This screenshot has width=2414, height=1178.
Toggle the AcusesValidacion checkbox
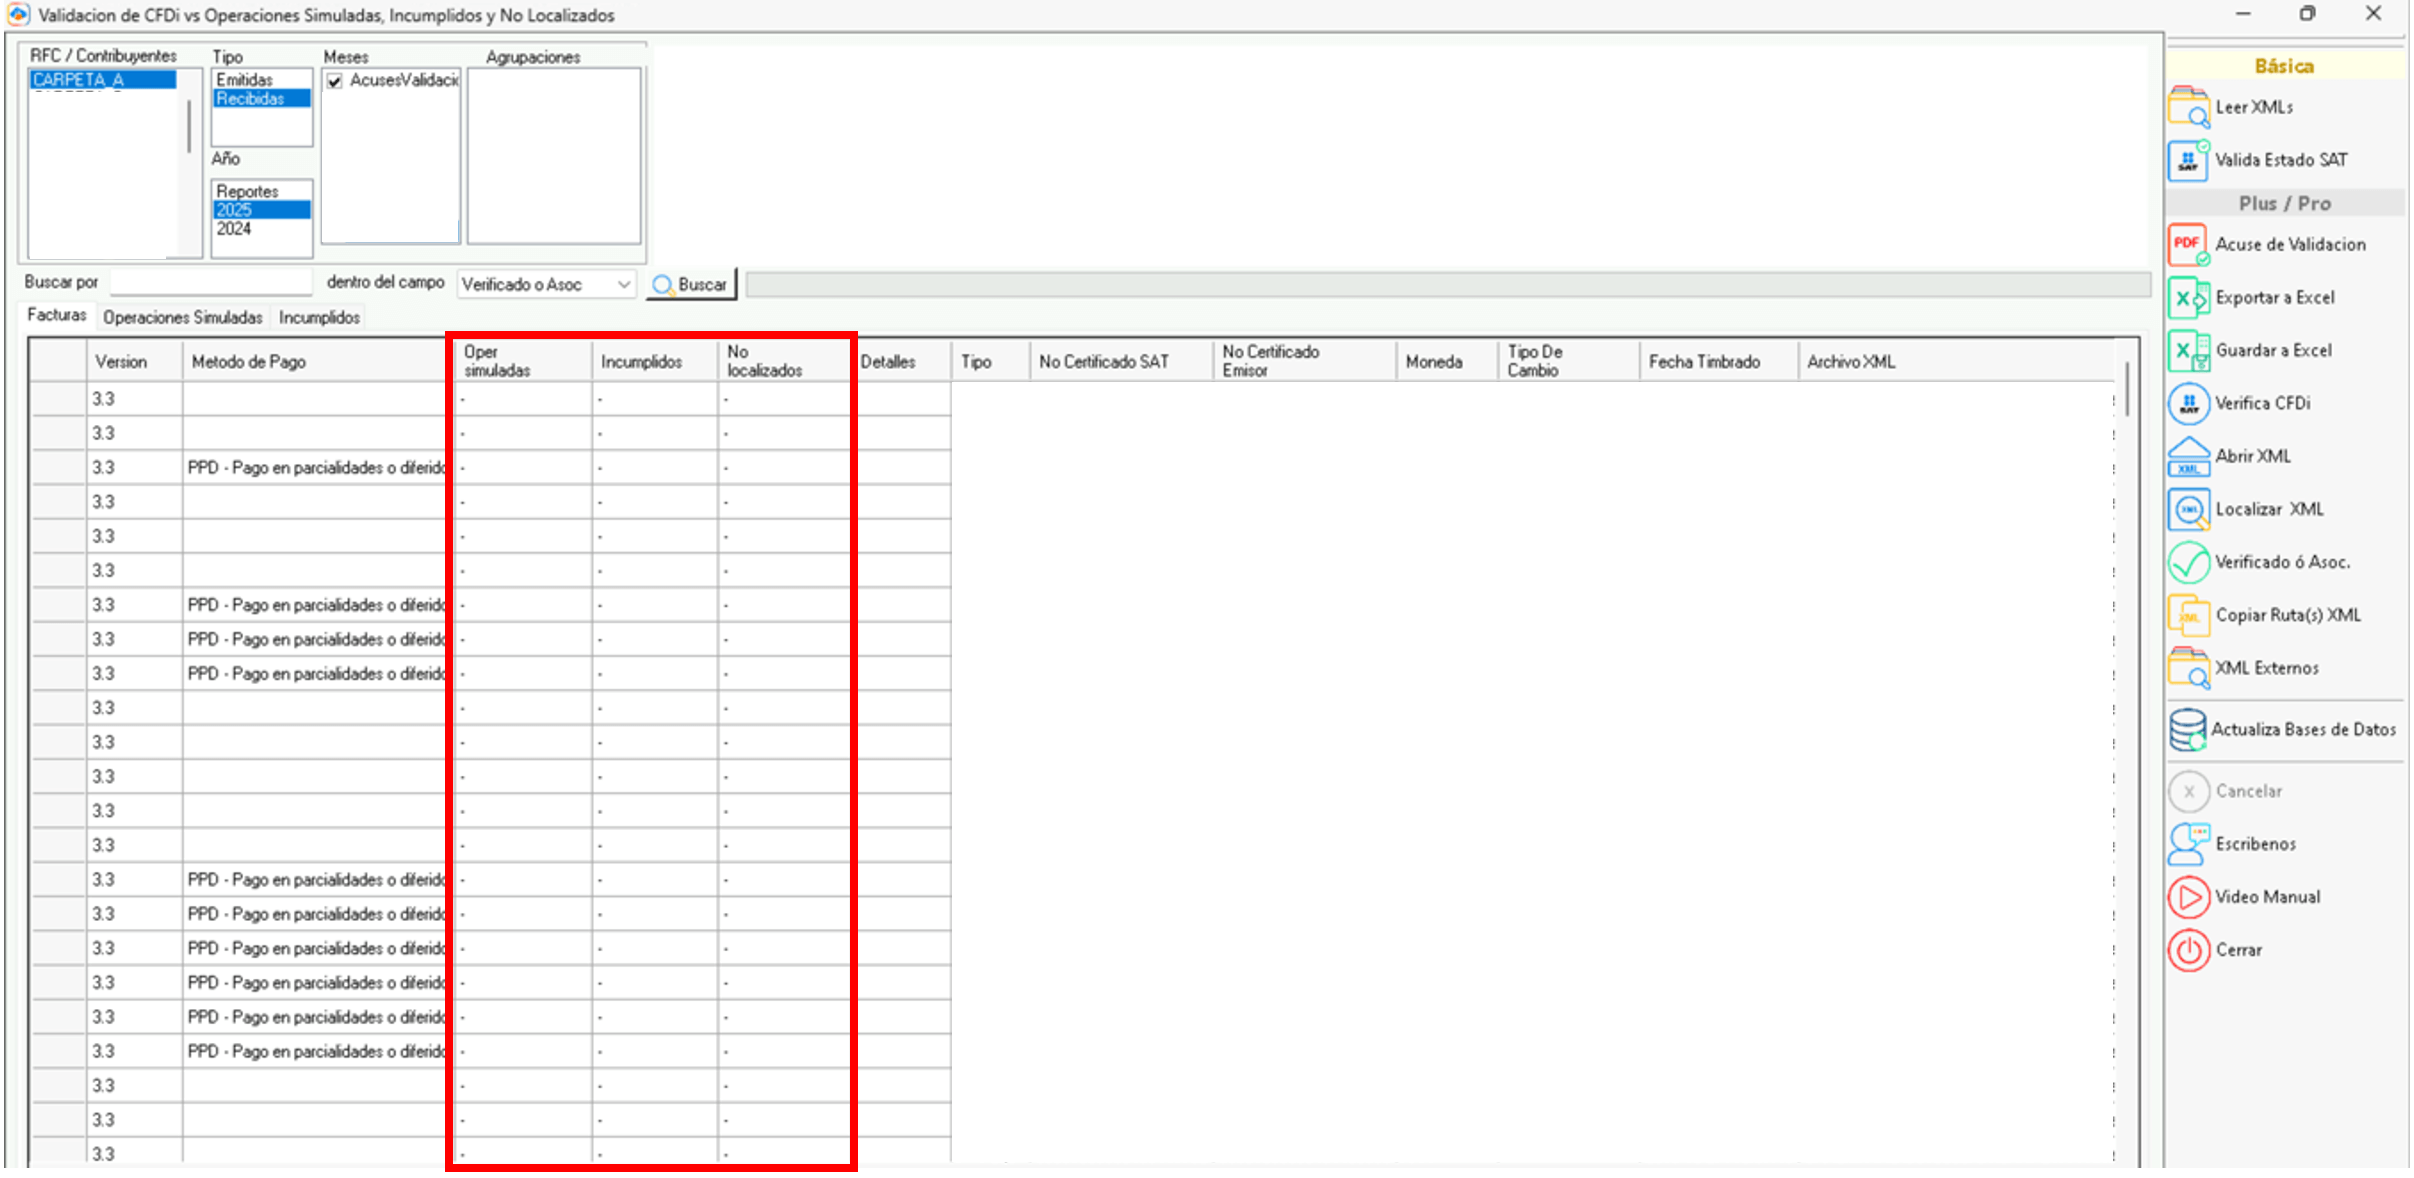[335, 81]
